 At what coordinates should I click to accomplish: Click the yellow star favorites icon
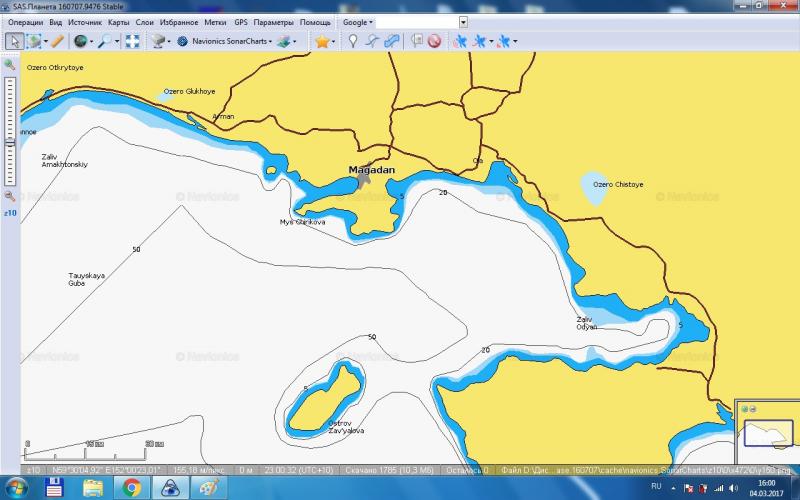[x=322, y=41]
